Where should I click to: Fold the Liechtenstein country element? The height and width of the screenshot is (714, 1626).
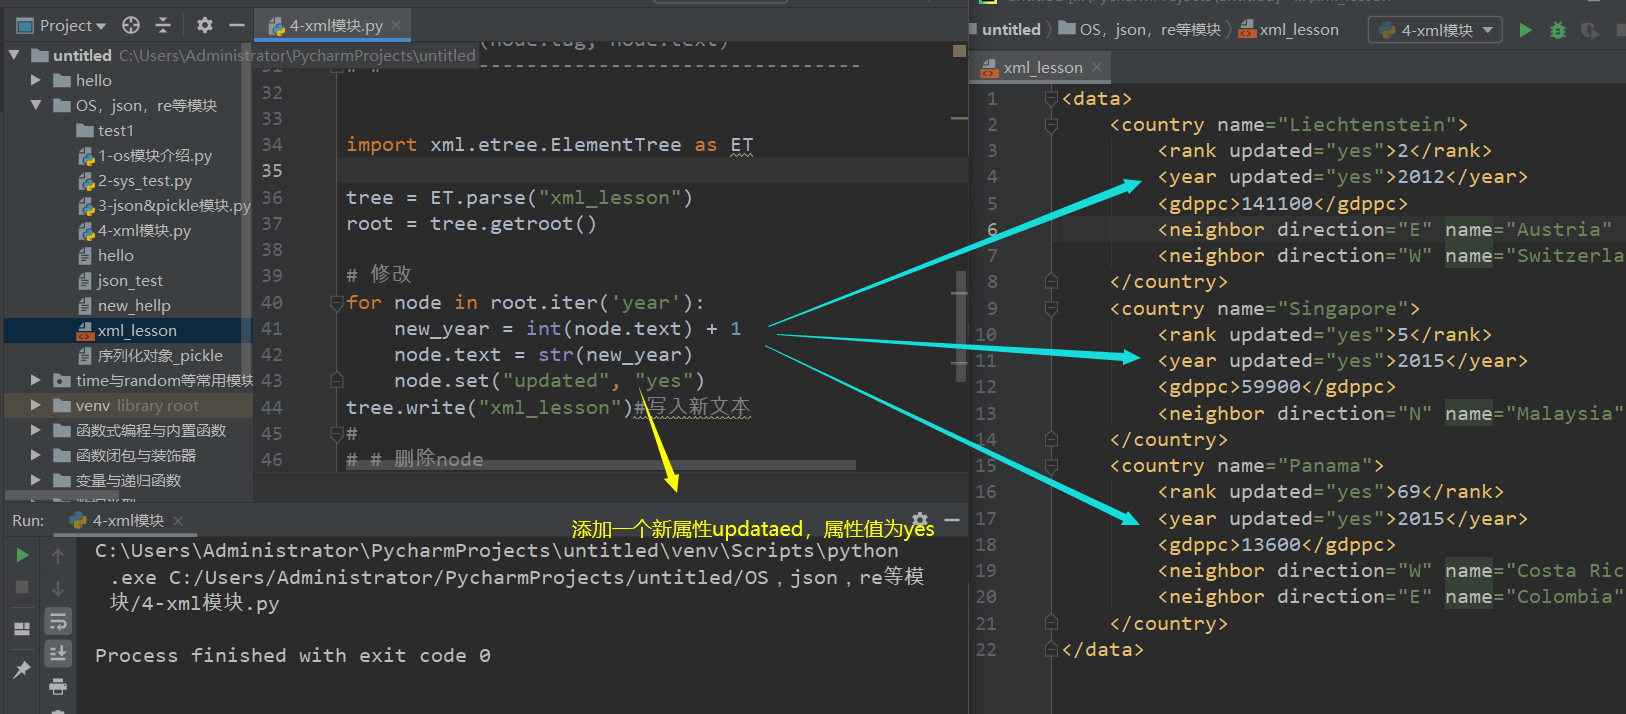pos(1051,125)
